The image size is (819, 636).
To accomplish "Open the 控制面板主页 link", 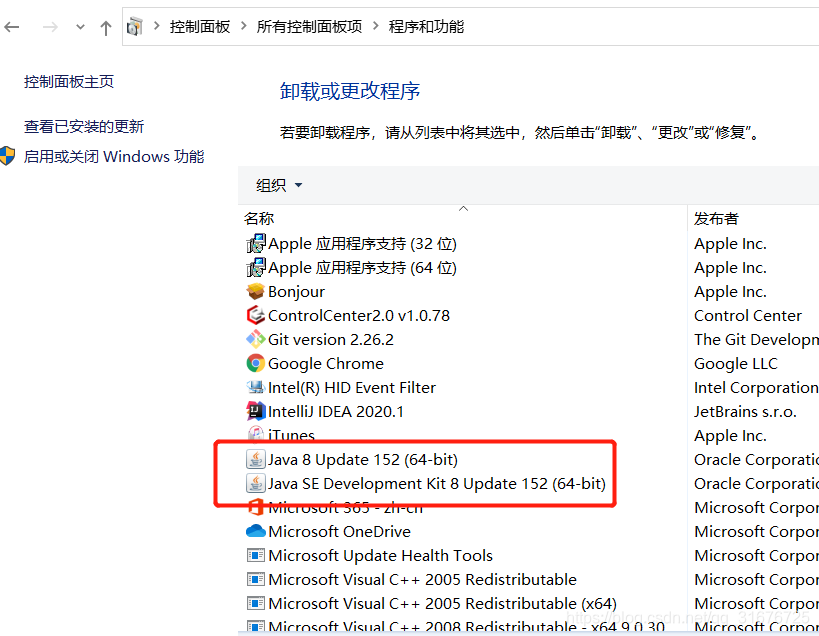I will tap(69, 81).
